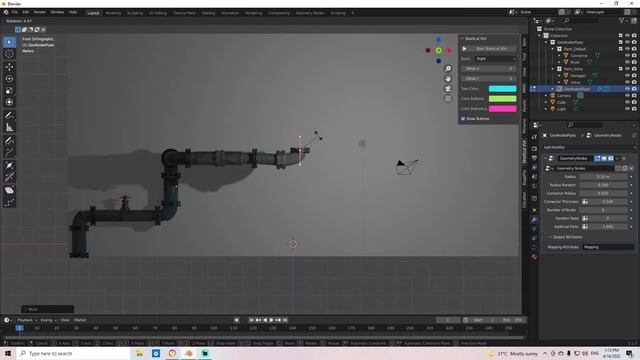Hide Camera object with eye icon
The image size is (640, 360).
pos(627,96)
